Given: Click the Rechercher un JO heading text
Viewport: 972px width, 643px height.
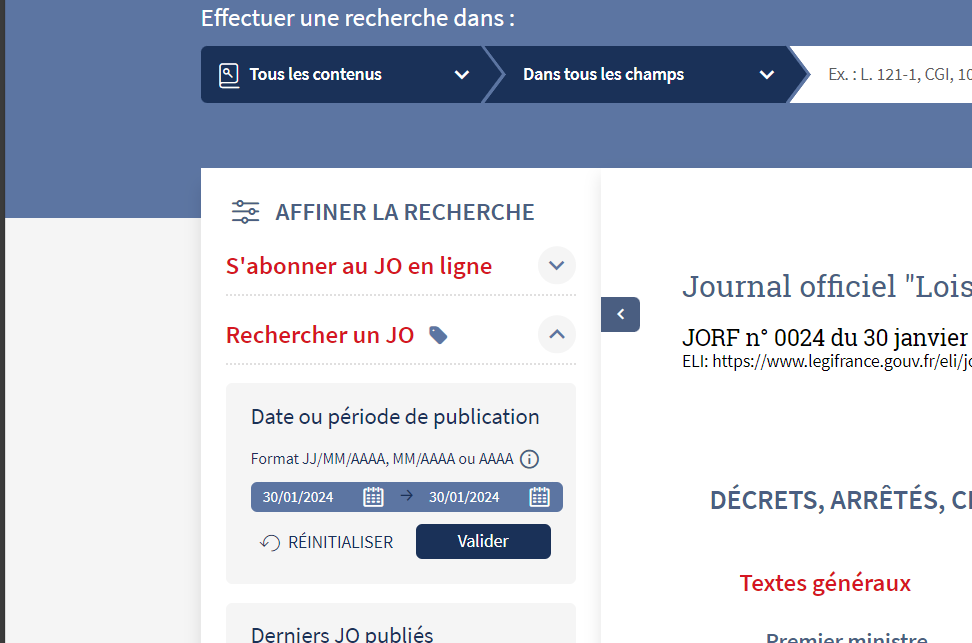Looking at the screenshot, I should pos(320,335).
